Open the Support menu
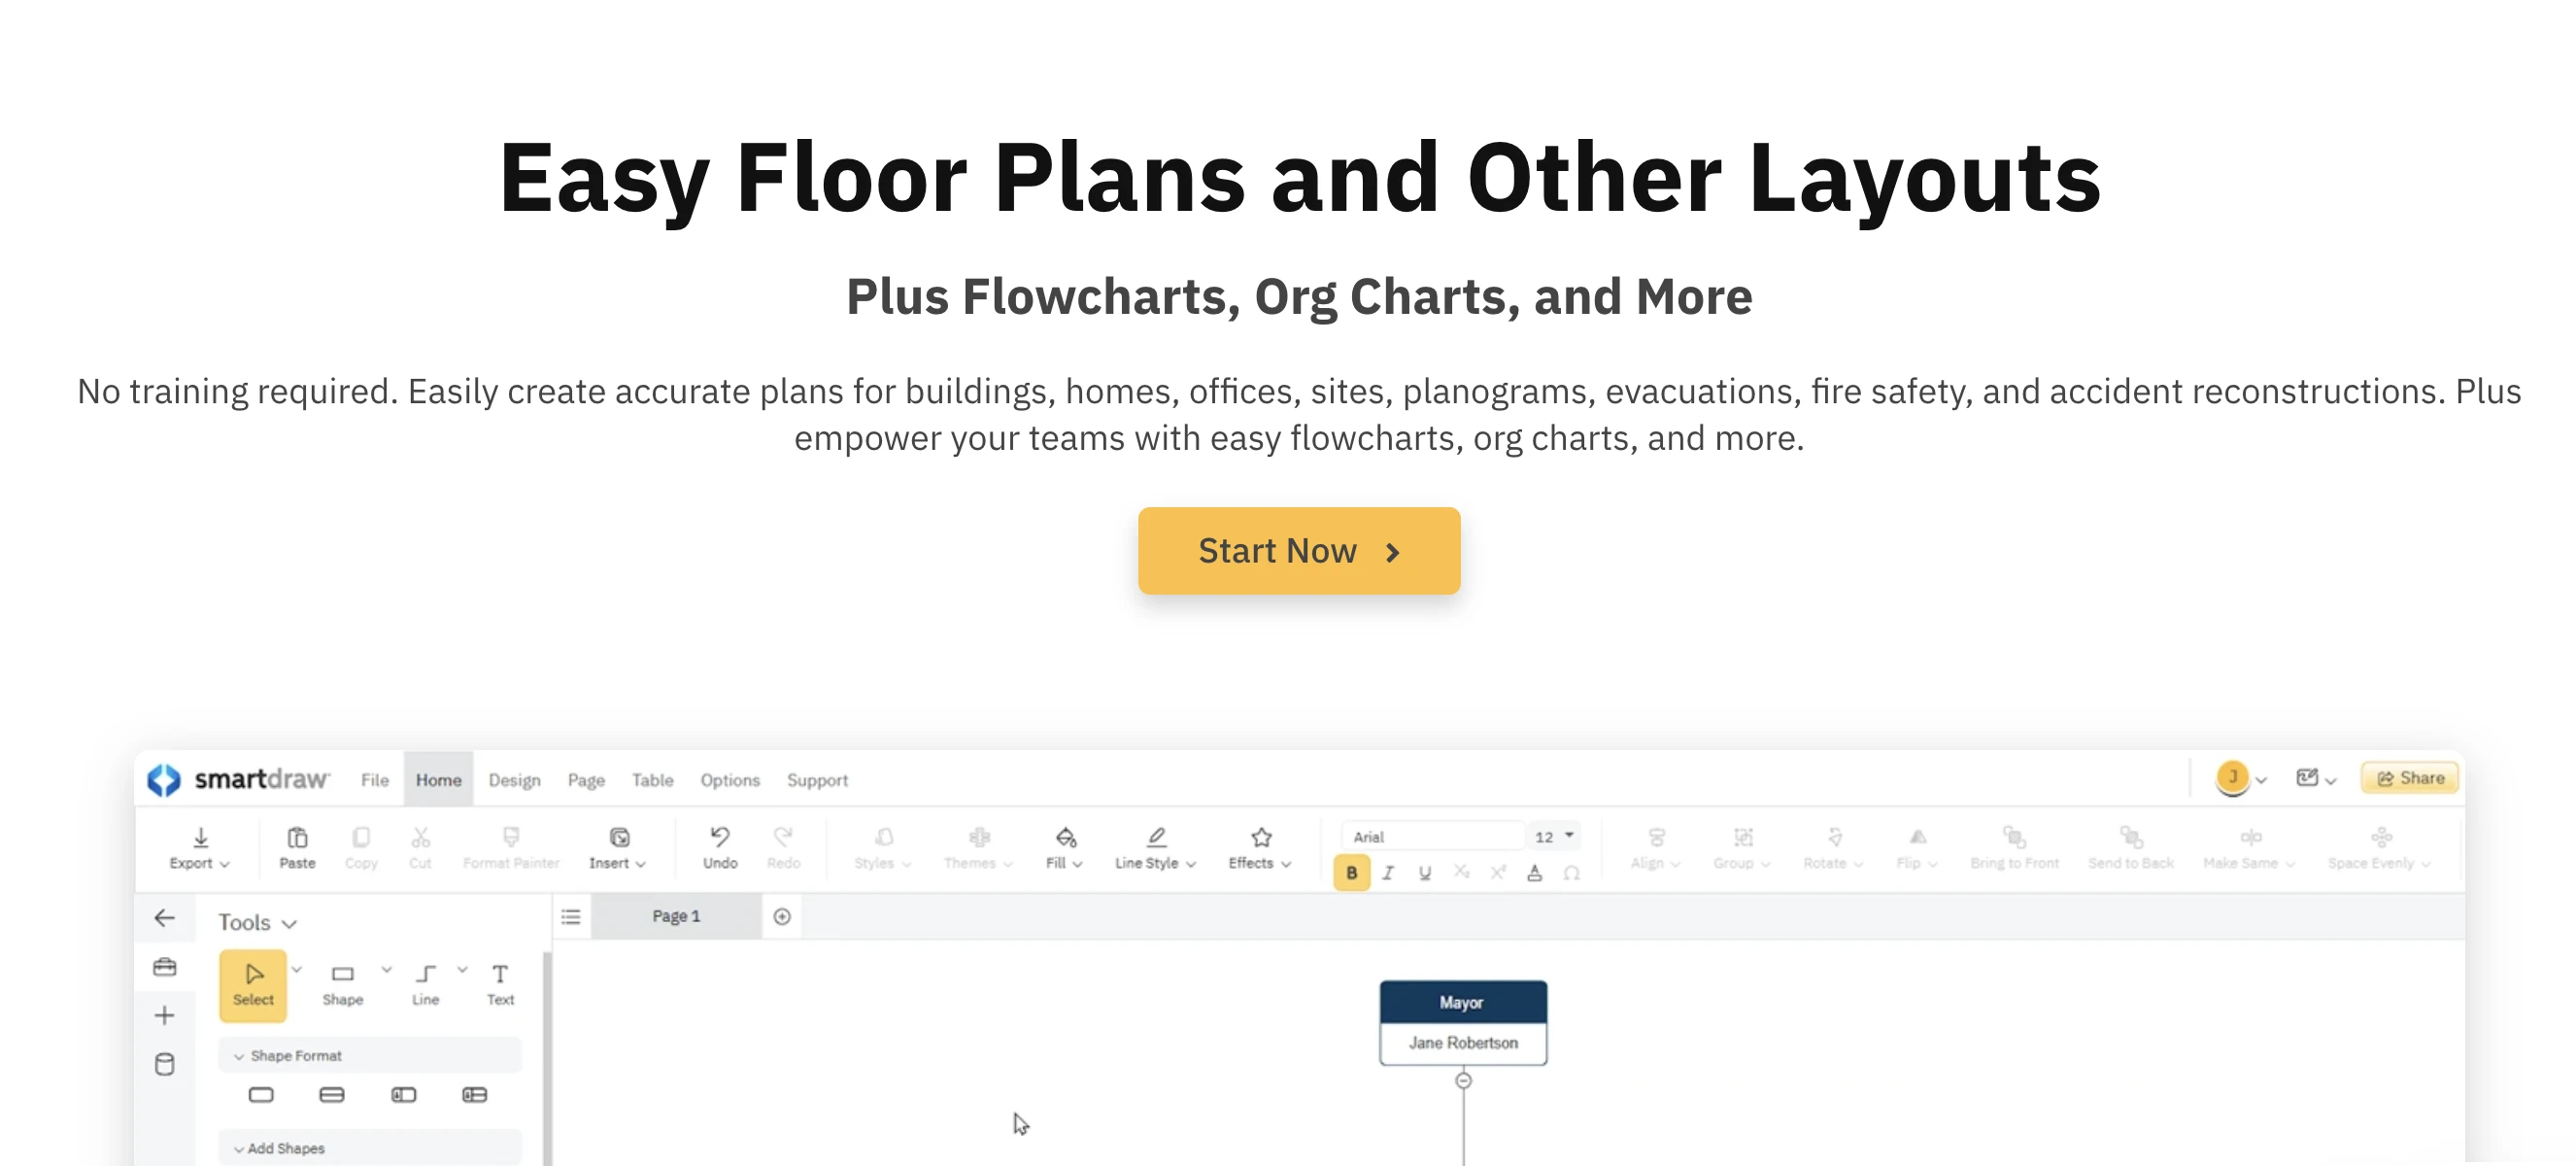 [817, 780]
